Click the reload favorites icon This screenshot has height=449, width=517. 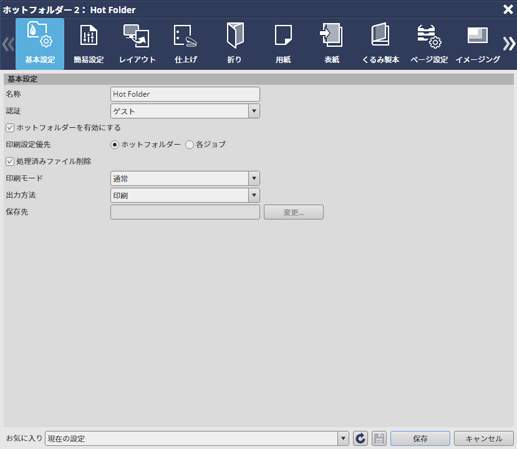pos(360,438)
